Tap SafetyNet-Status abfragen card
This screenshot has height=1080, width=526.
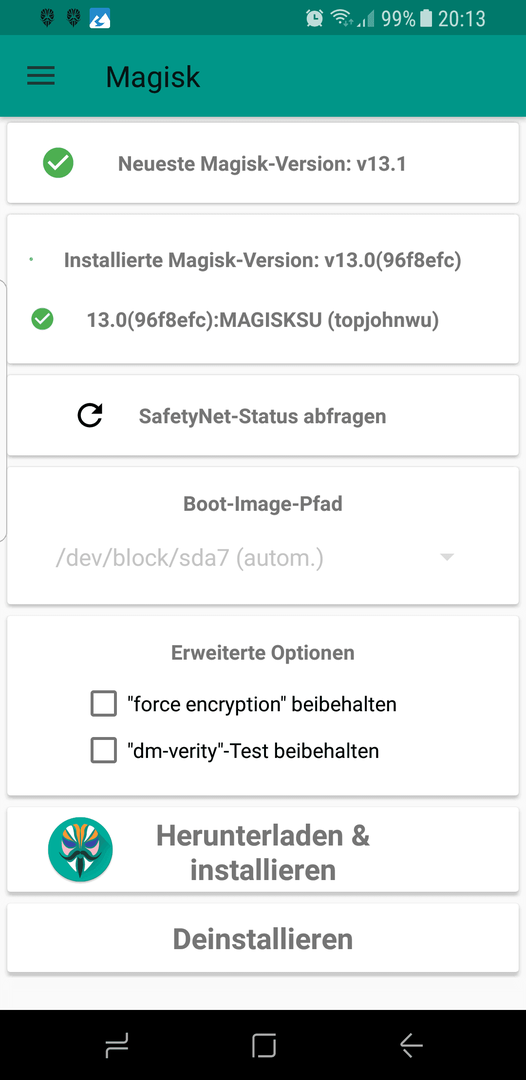click(263, 415)
